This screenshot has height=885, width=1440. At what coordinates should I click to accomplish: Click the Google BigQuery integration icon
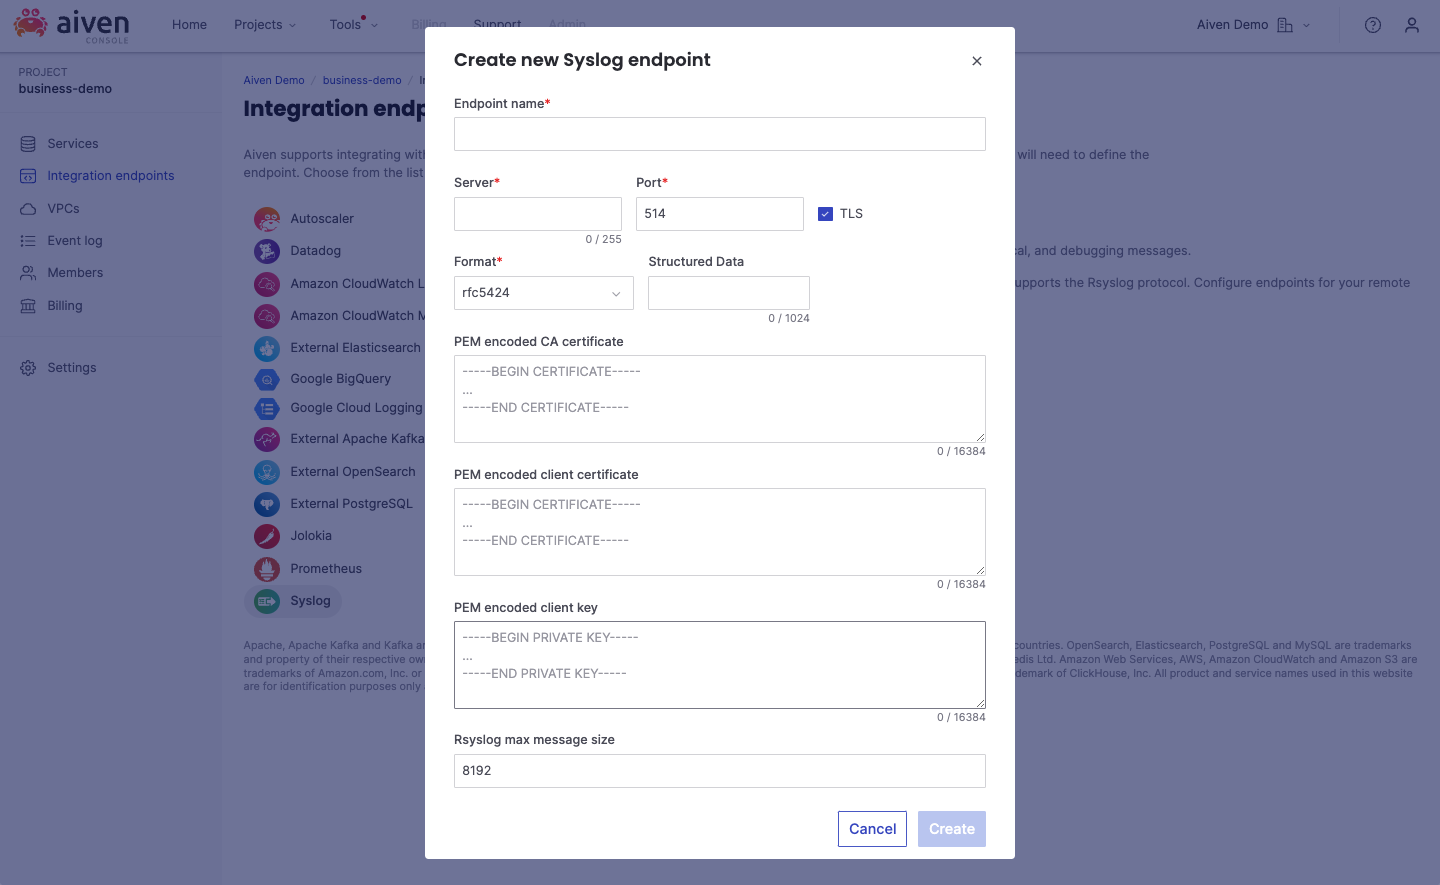(x=266, y=379)
